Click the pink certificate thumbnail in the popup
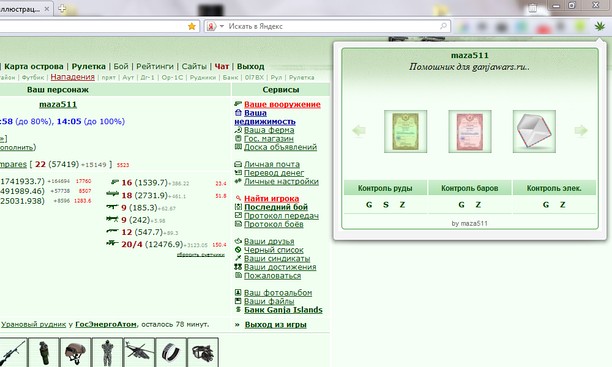This screenshot has width=612, height=367. (470, 131)
